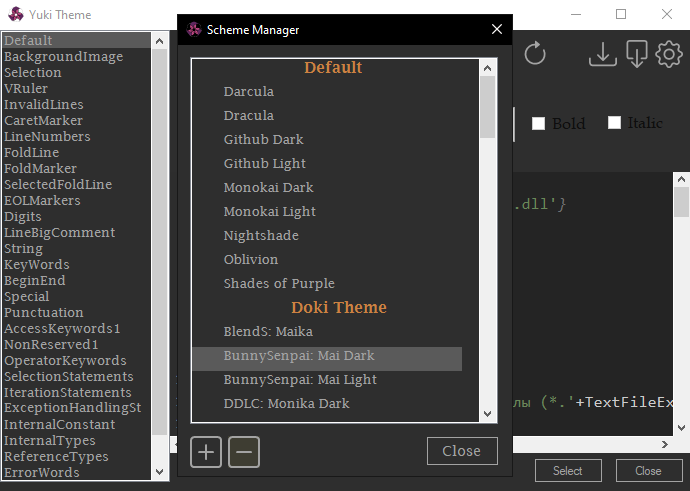This screenshot has height=491, width=690.
Task: Click code preview scroll up arrow
Action: click(681, 179)
